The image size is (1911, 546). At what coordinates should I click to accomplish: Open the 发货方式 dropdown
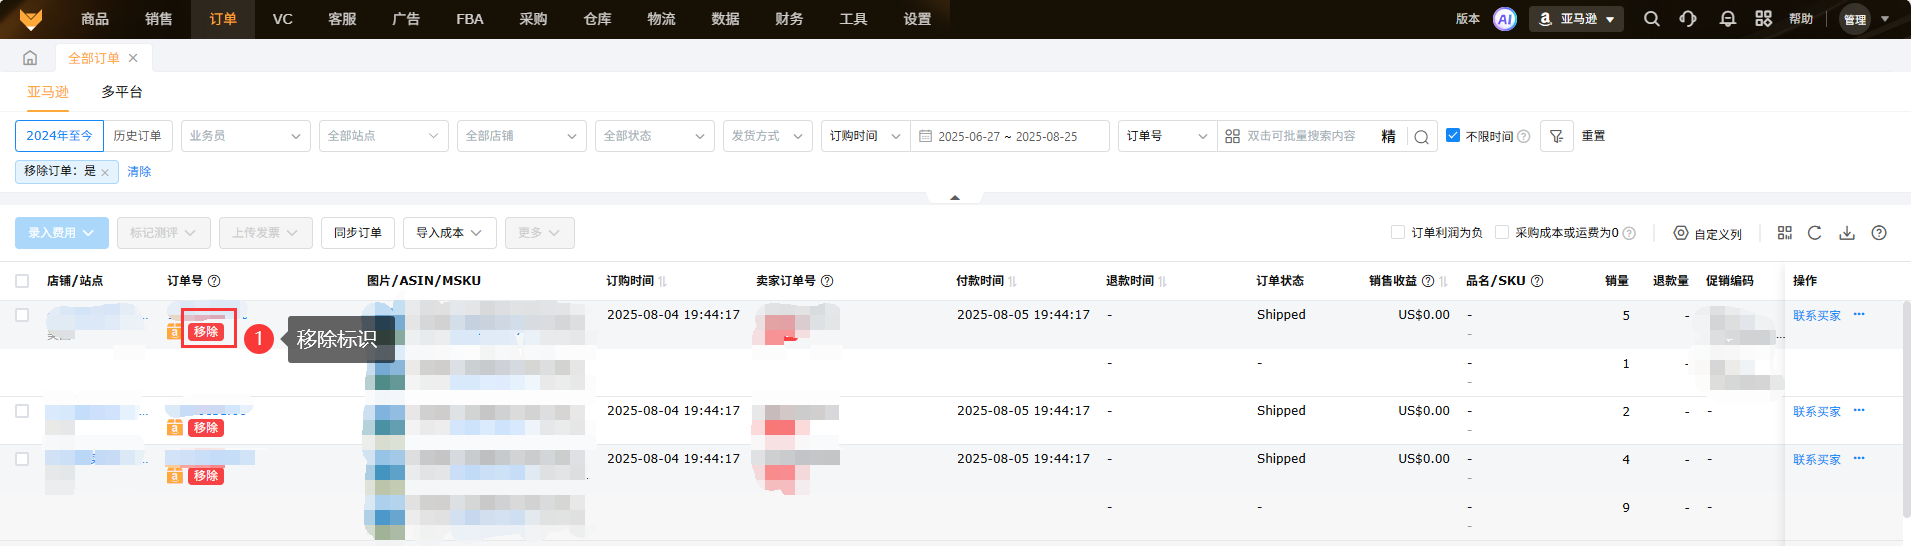767,136
